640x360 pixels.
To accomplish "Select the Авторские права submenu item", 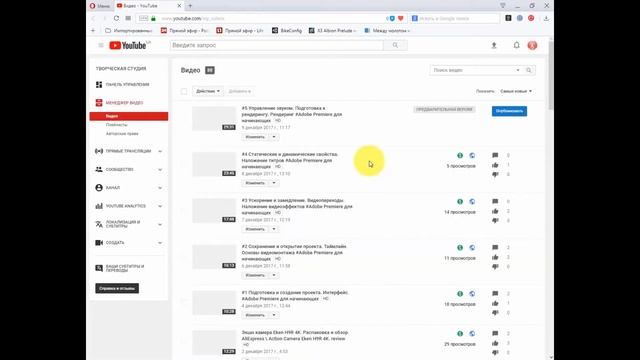I will 122,134.
